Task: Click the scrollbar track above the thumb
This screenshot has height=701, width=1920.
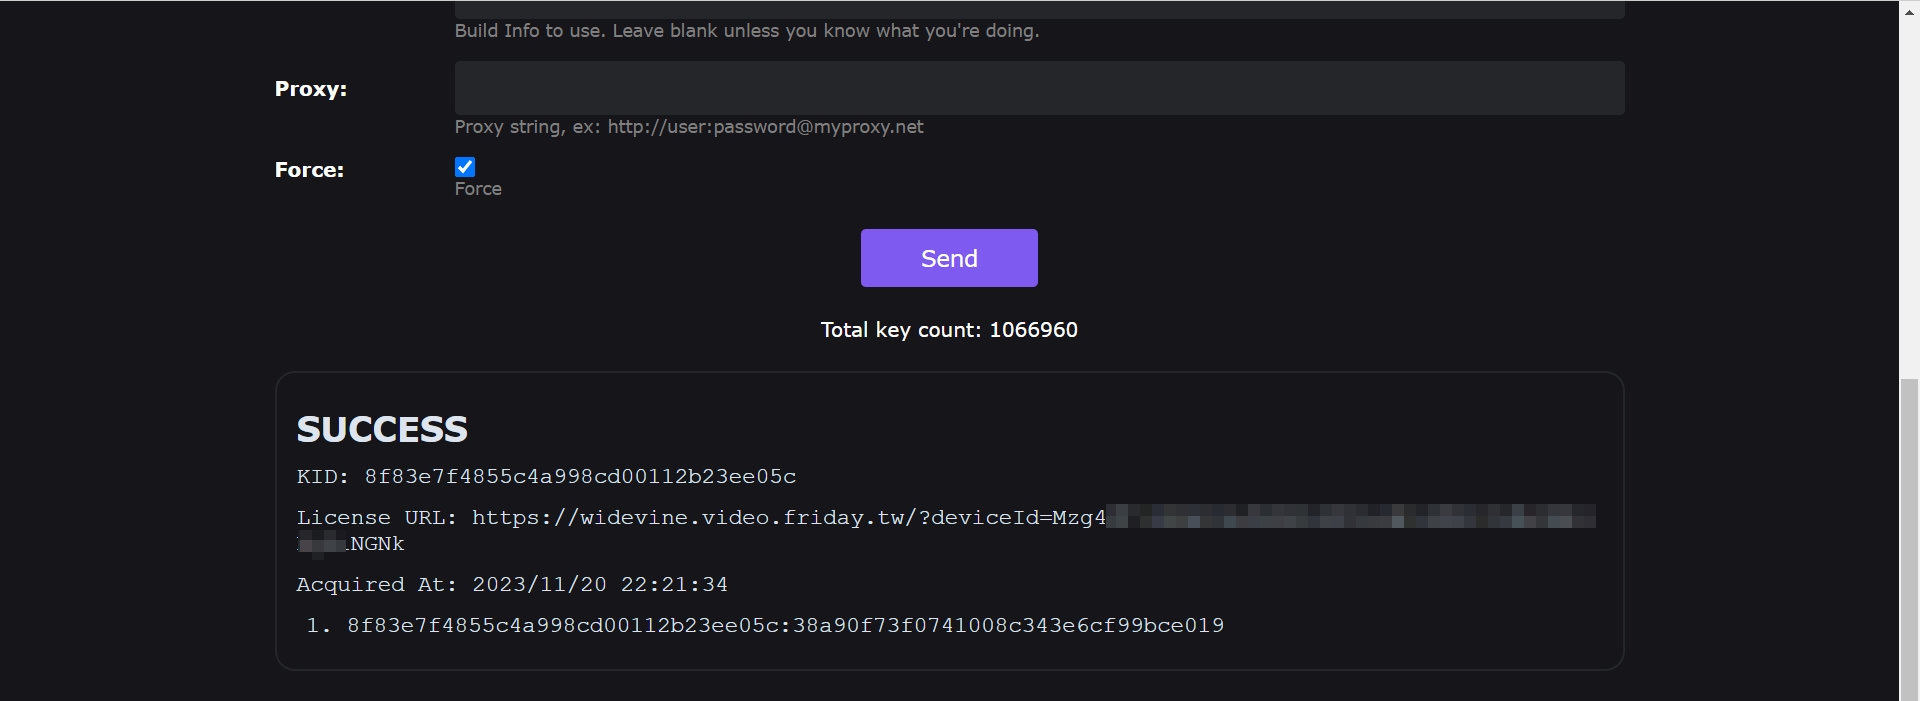Action: tap(1909, 190)
